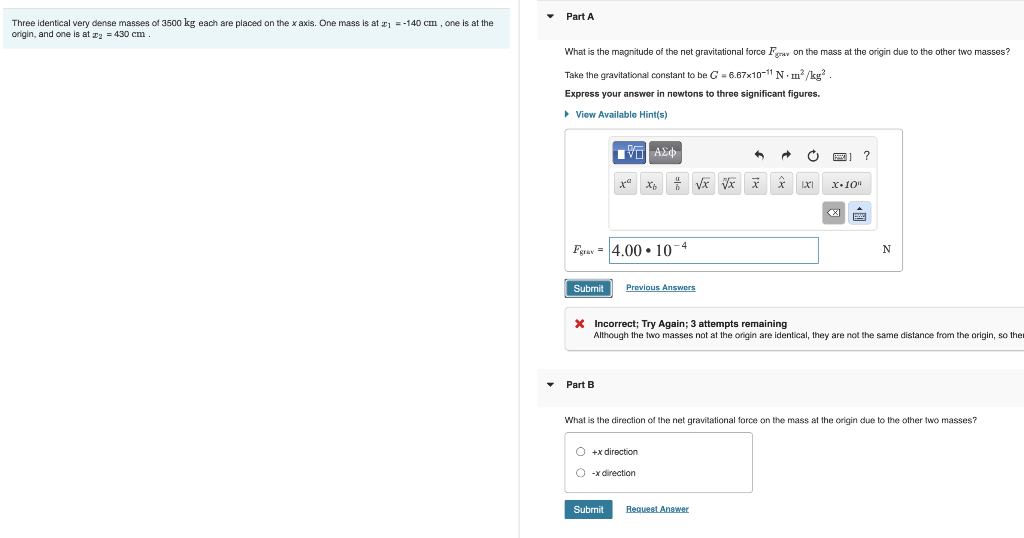
Task: Insert a square root template
Action: pos(703,184)
